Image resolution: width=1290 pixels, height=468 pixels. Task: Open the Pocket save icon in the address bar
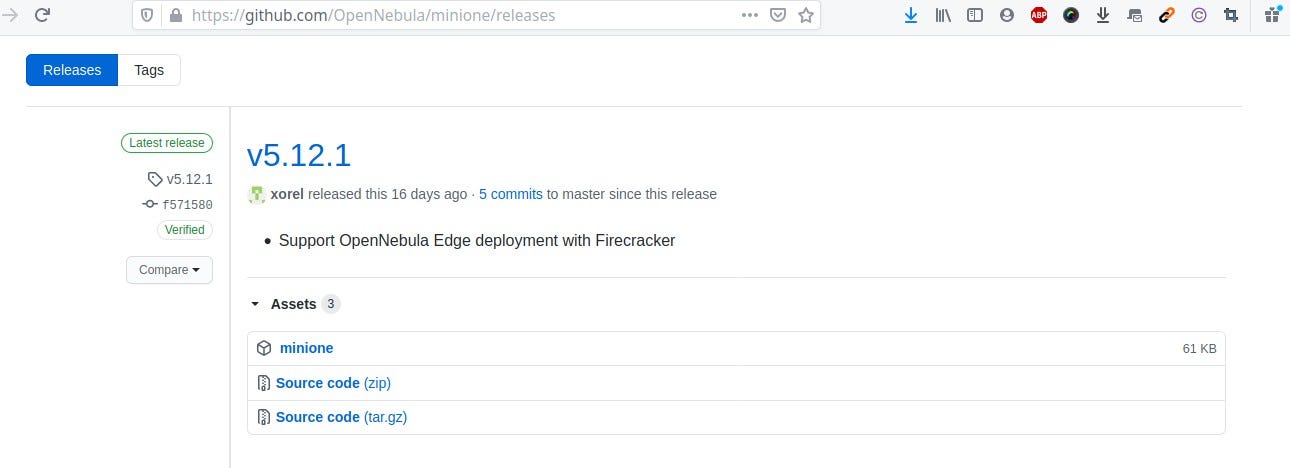tap(778, 15)
